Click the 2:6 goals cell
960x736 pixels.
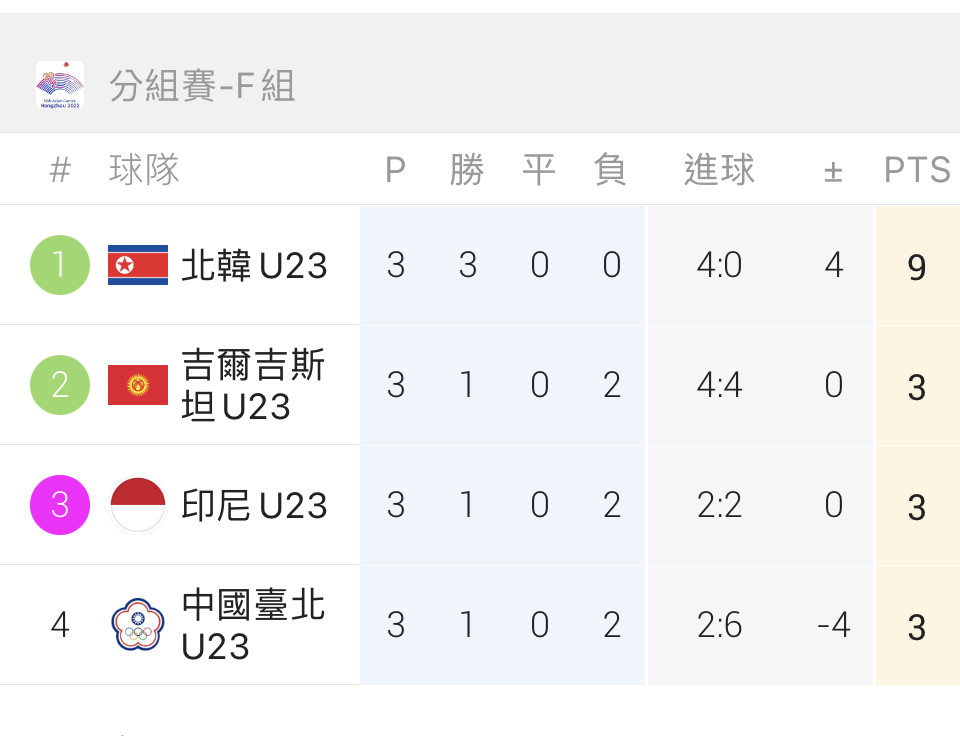719,625
